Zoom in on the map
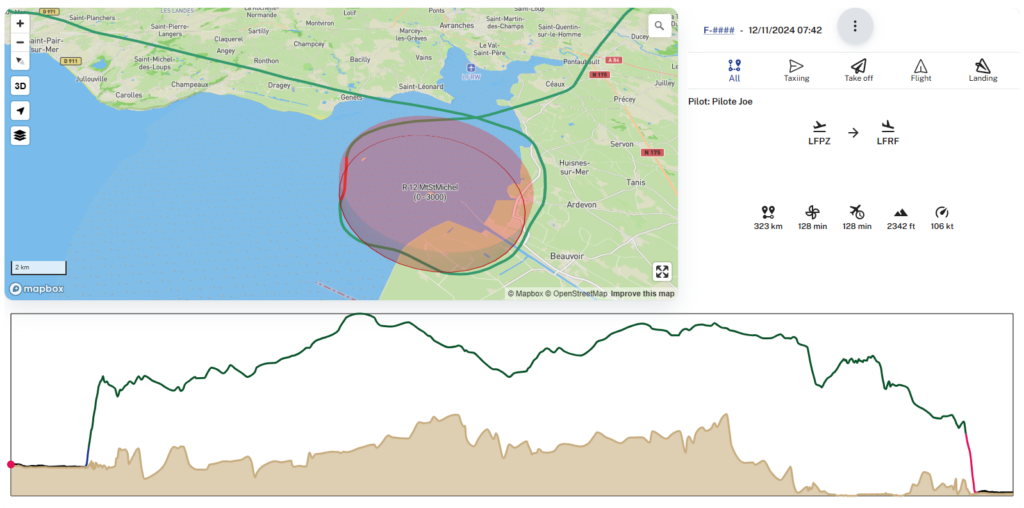The height and width of the screenshot is (508, 1024). [20, 23]
